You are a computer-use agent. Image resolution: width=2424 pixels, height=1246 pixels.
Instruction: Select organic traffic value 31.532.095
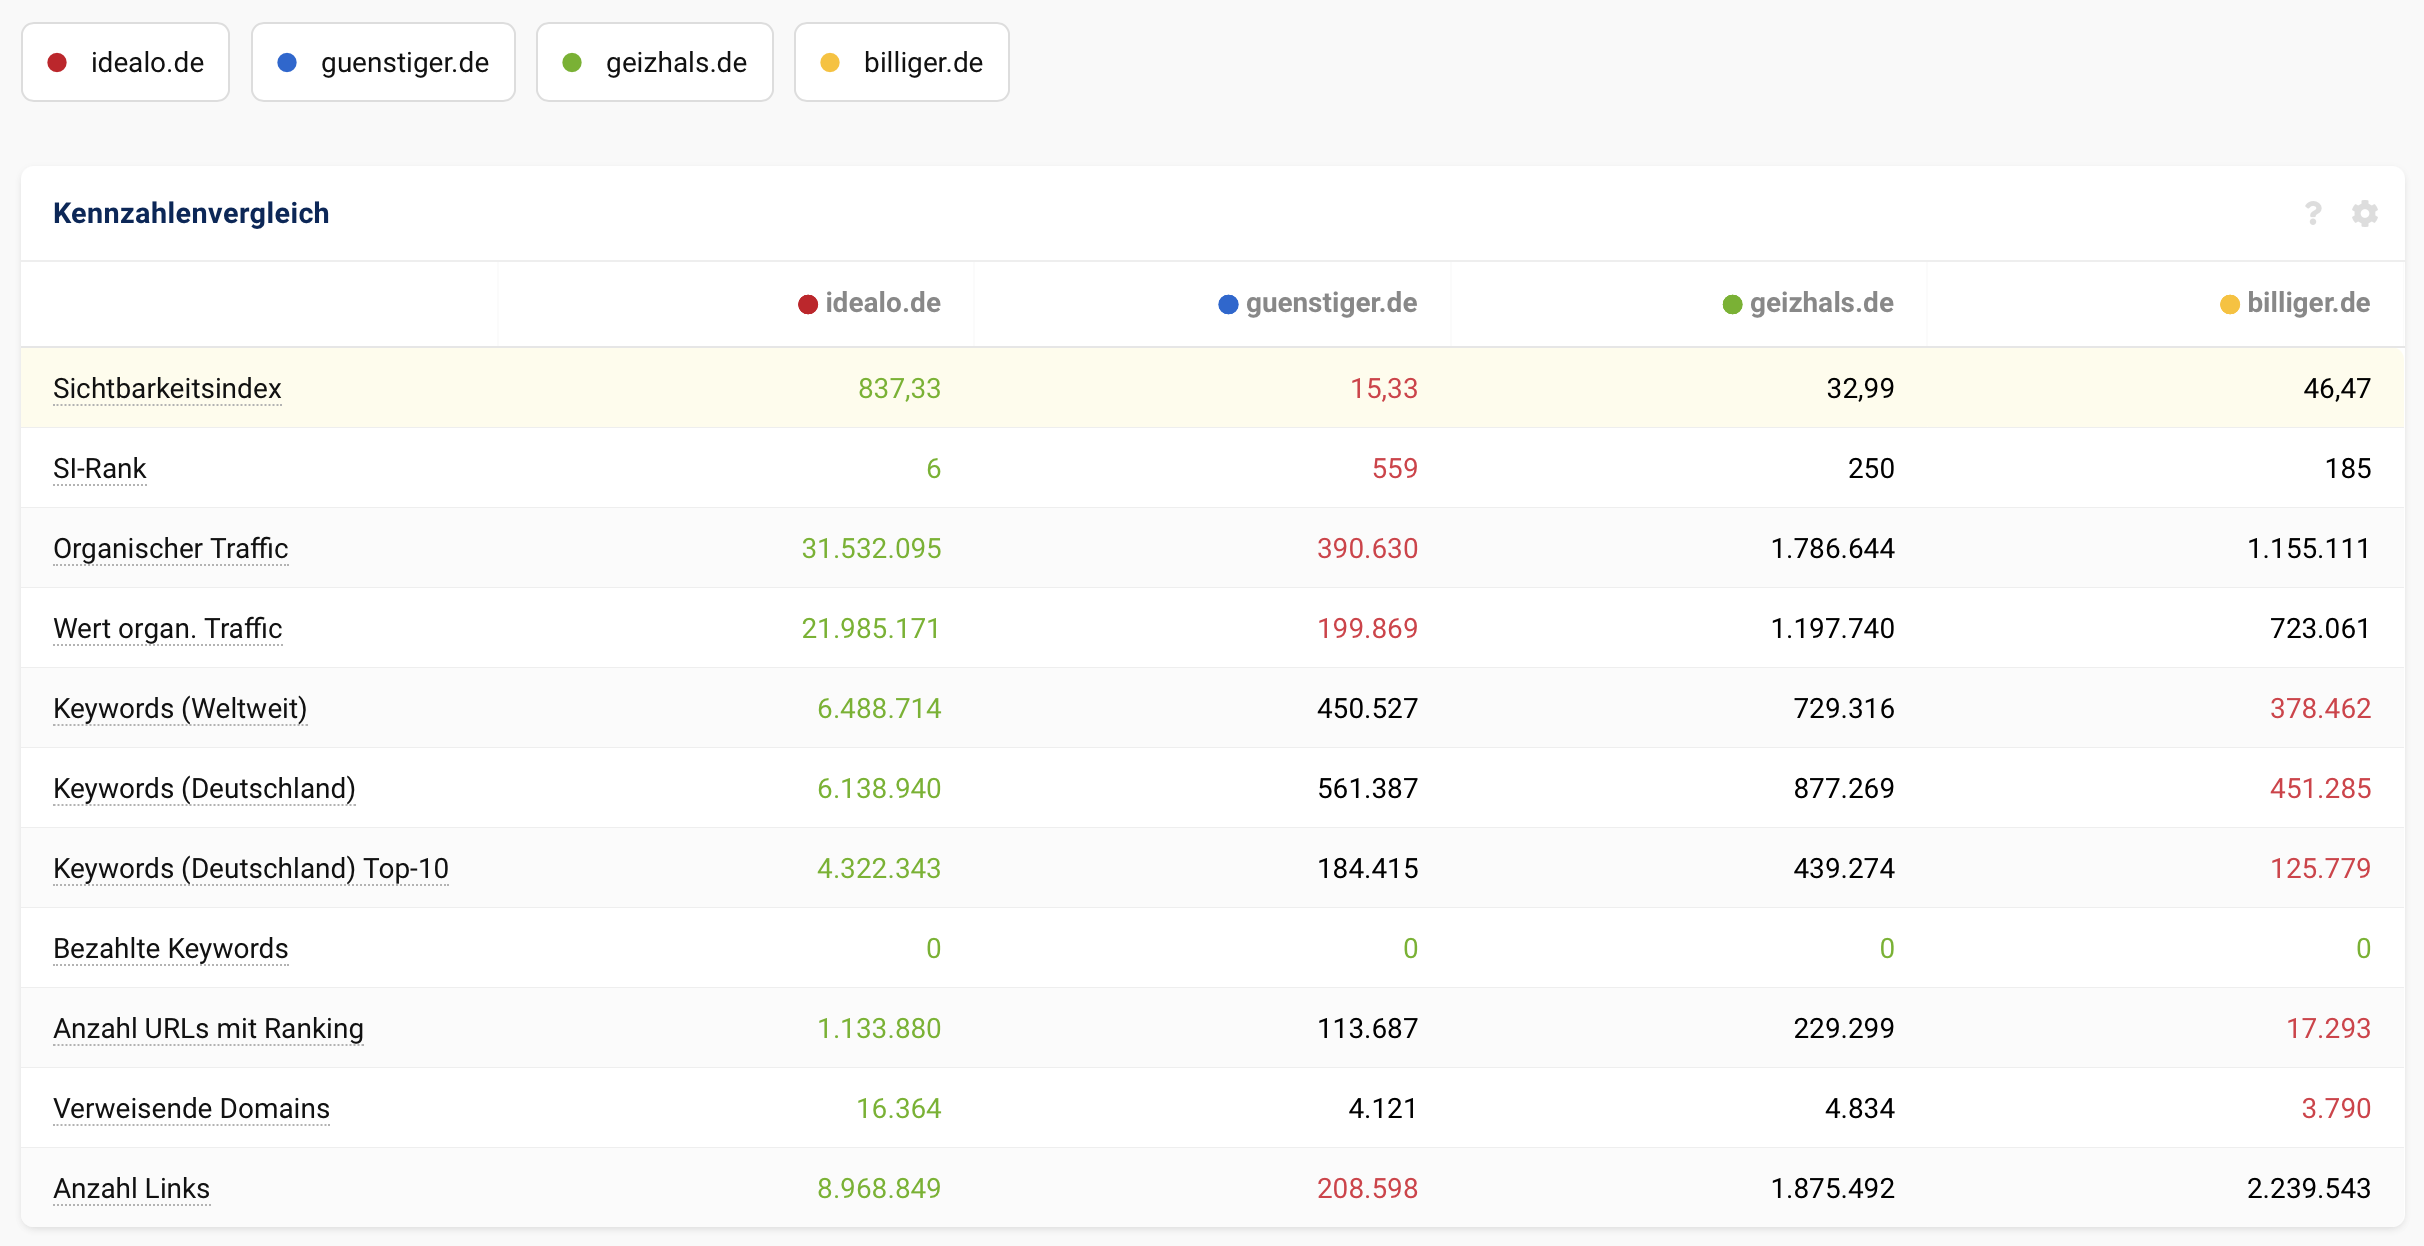click(x=871, y=548)
